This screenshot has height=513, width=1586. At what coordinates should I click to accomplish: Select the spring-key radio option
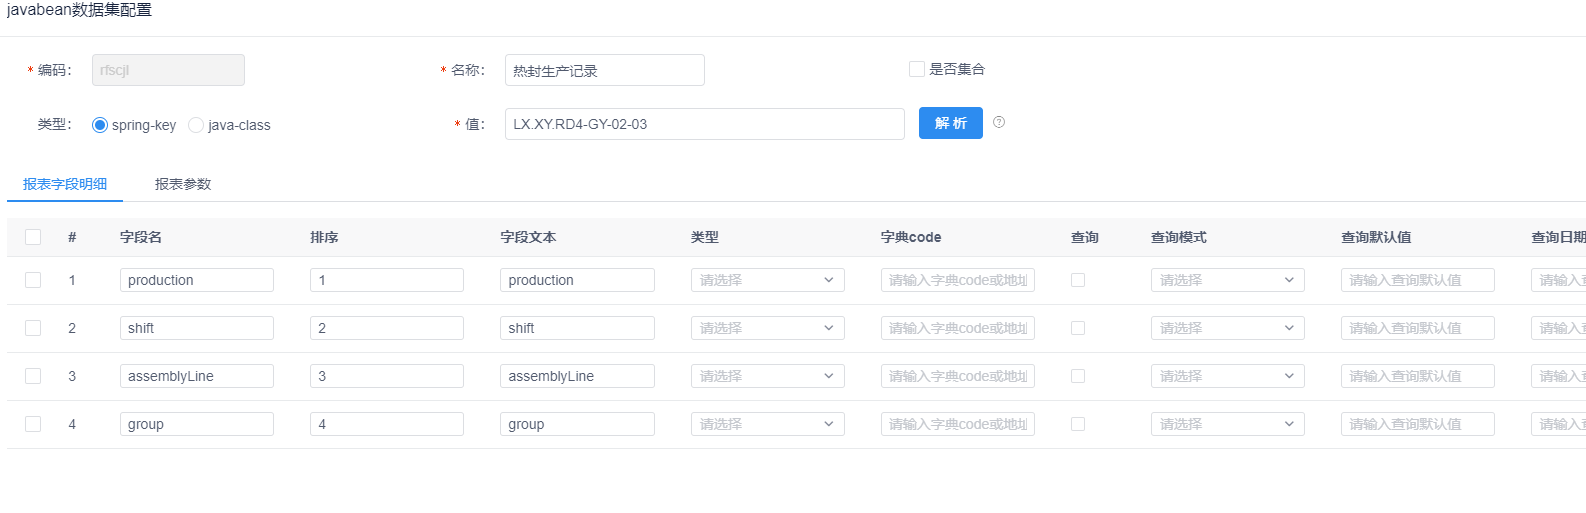coord(100,125)
